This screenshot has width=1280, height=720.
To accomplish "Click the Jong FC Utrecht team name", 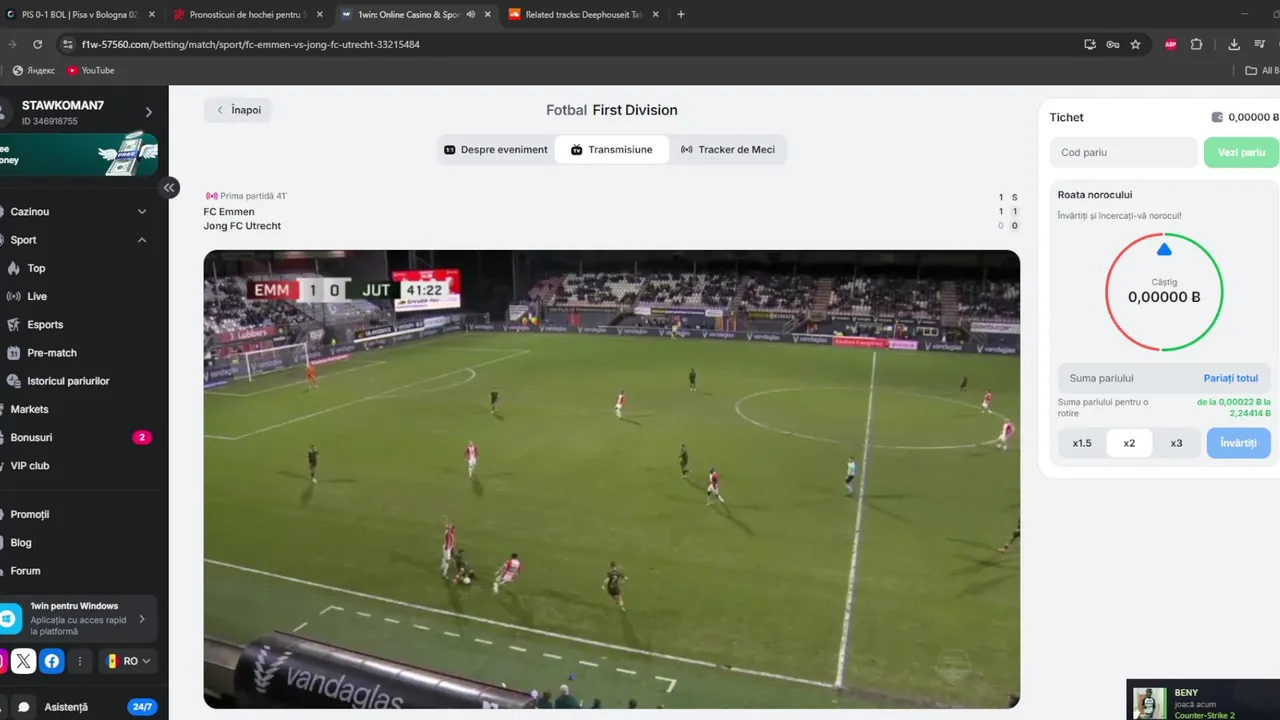I will point(242,226).
